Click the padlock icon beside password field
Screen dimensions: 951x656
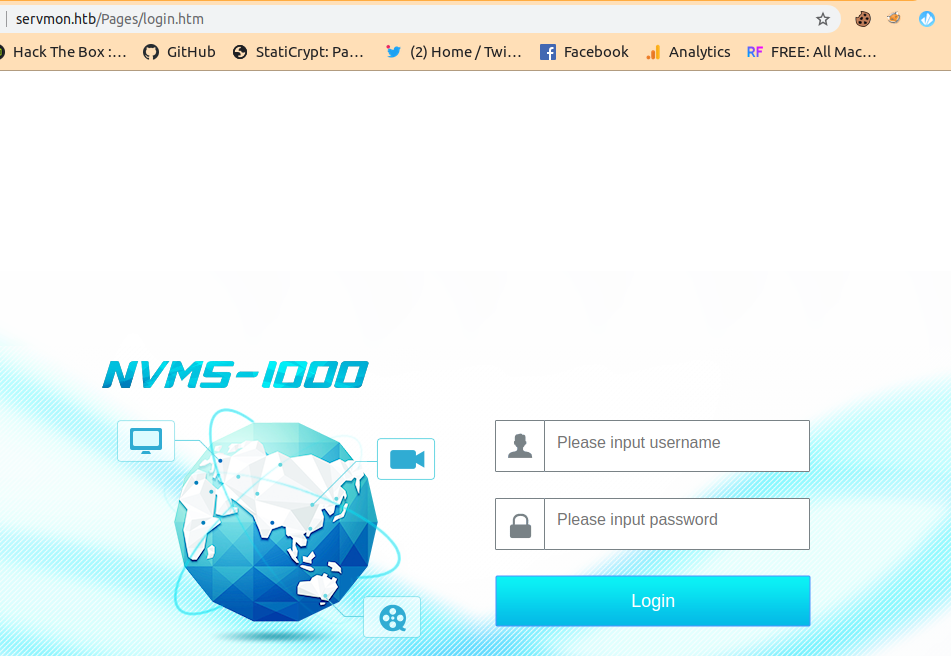[x=520, y=524]
